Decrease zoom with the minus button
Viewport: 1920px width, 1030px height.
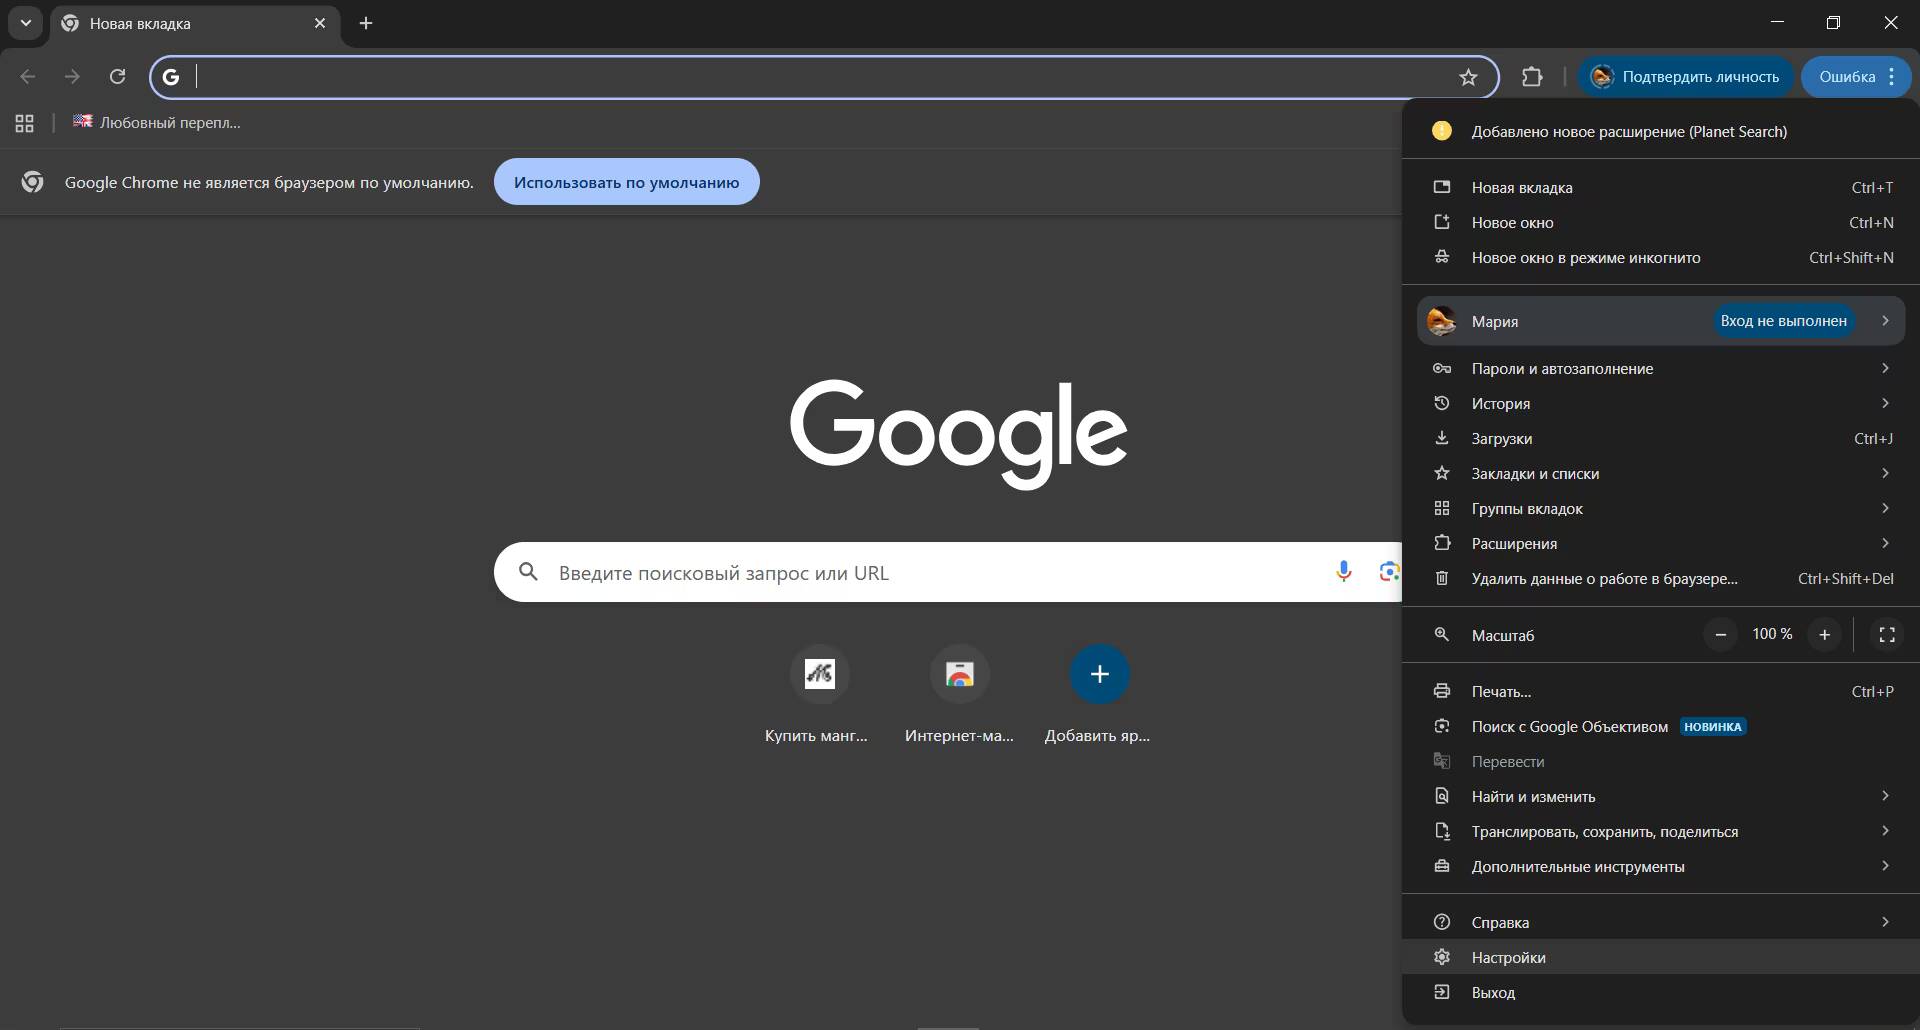click(1721, 634)
